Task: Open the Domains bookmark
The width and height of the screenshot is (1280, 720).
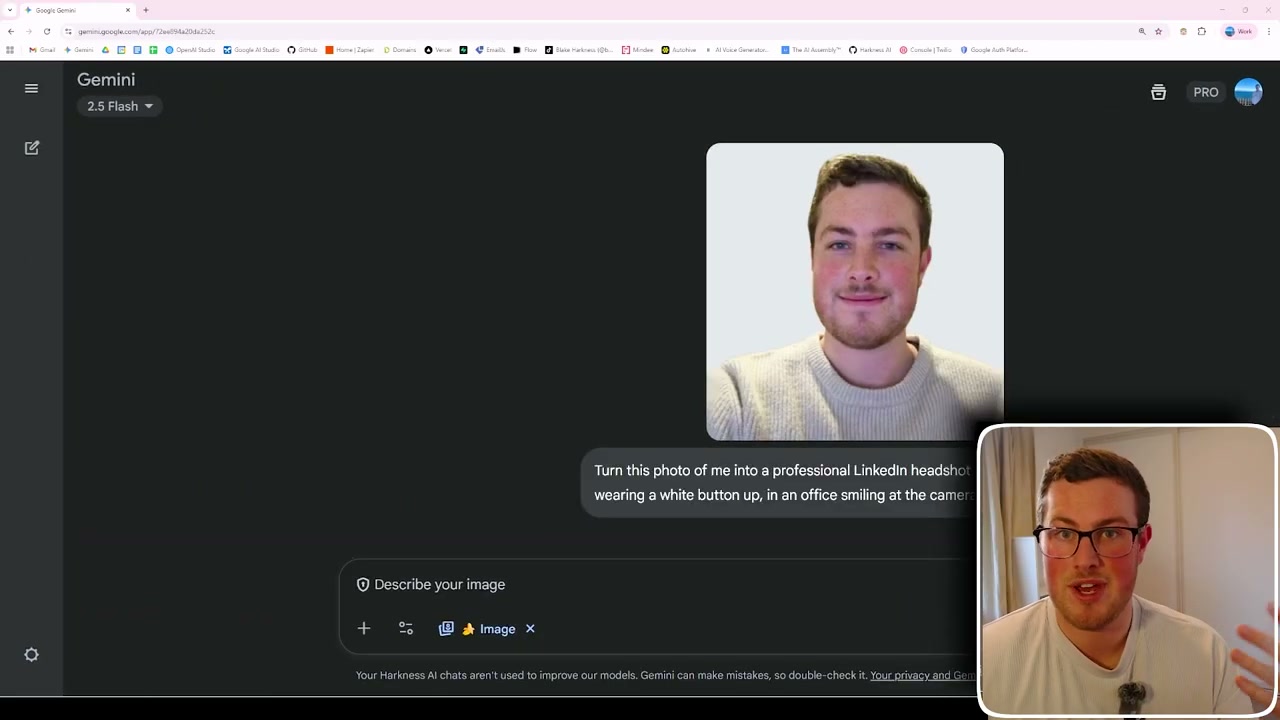Action: [400, 50]
